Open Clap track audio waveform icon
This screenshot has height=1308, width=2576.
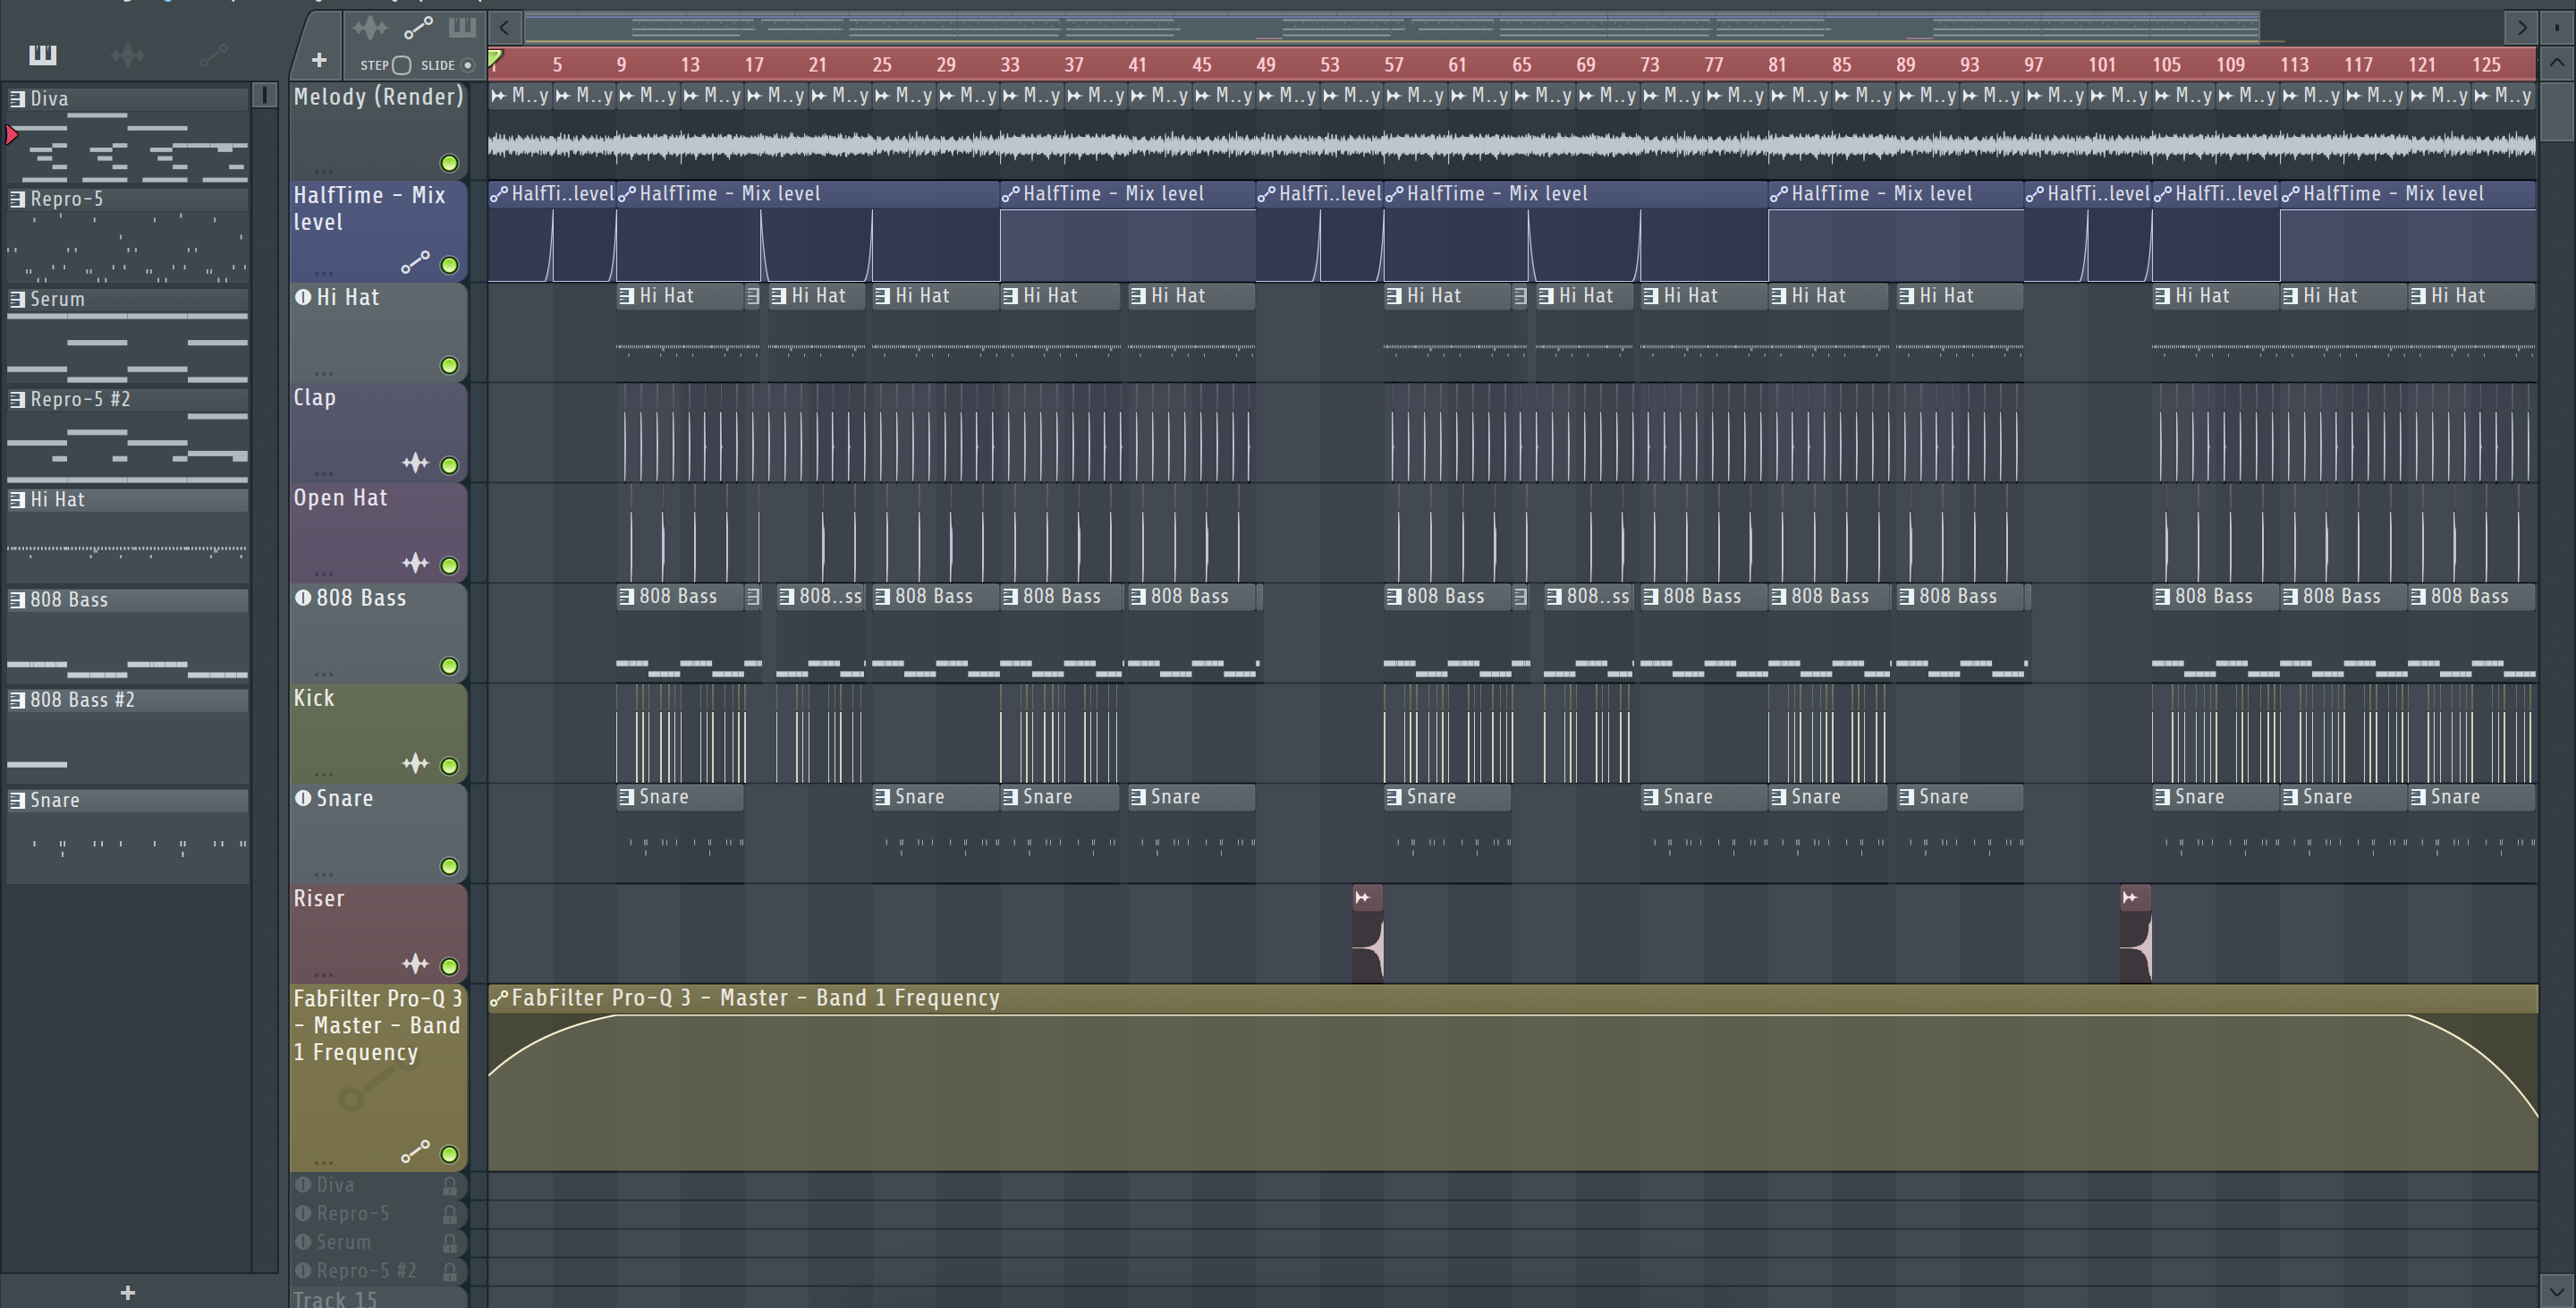(415, 463)
